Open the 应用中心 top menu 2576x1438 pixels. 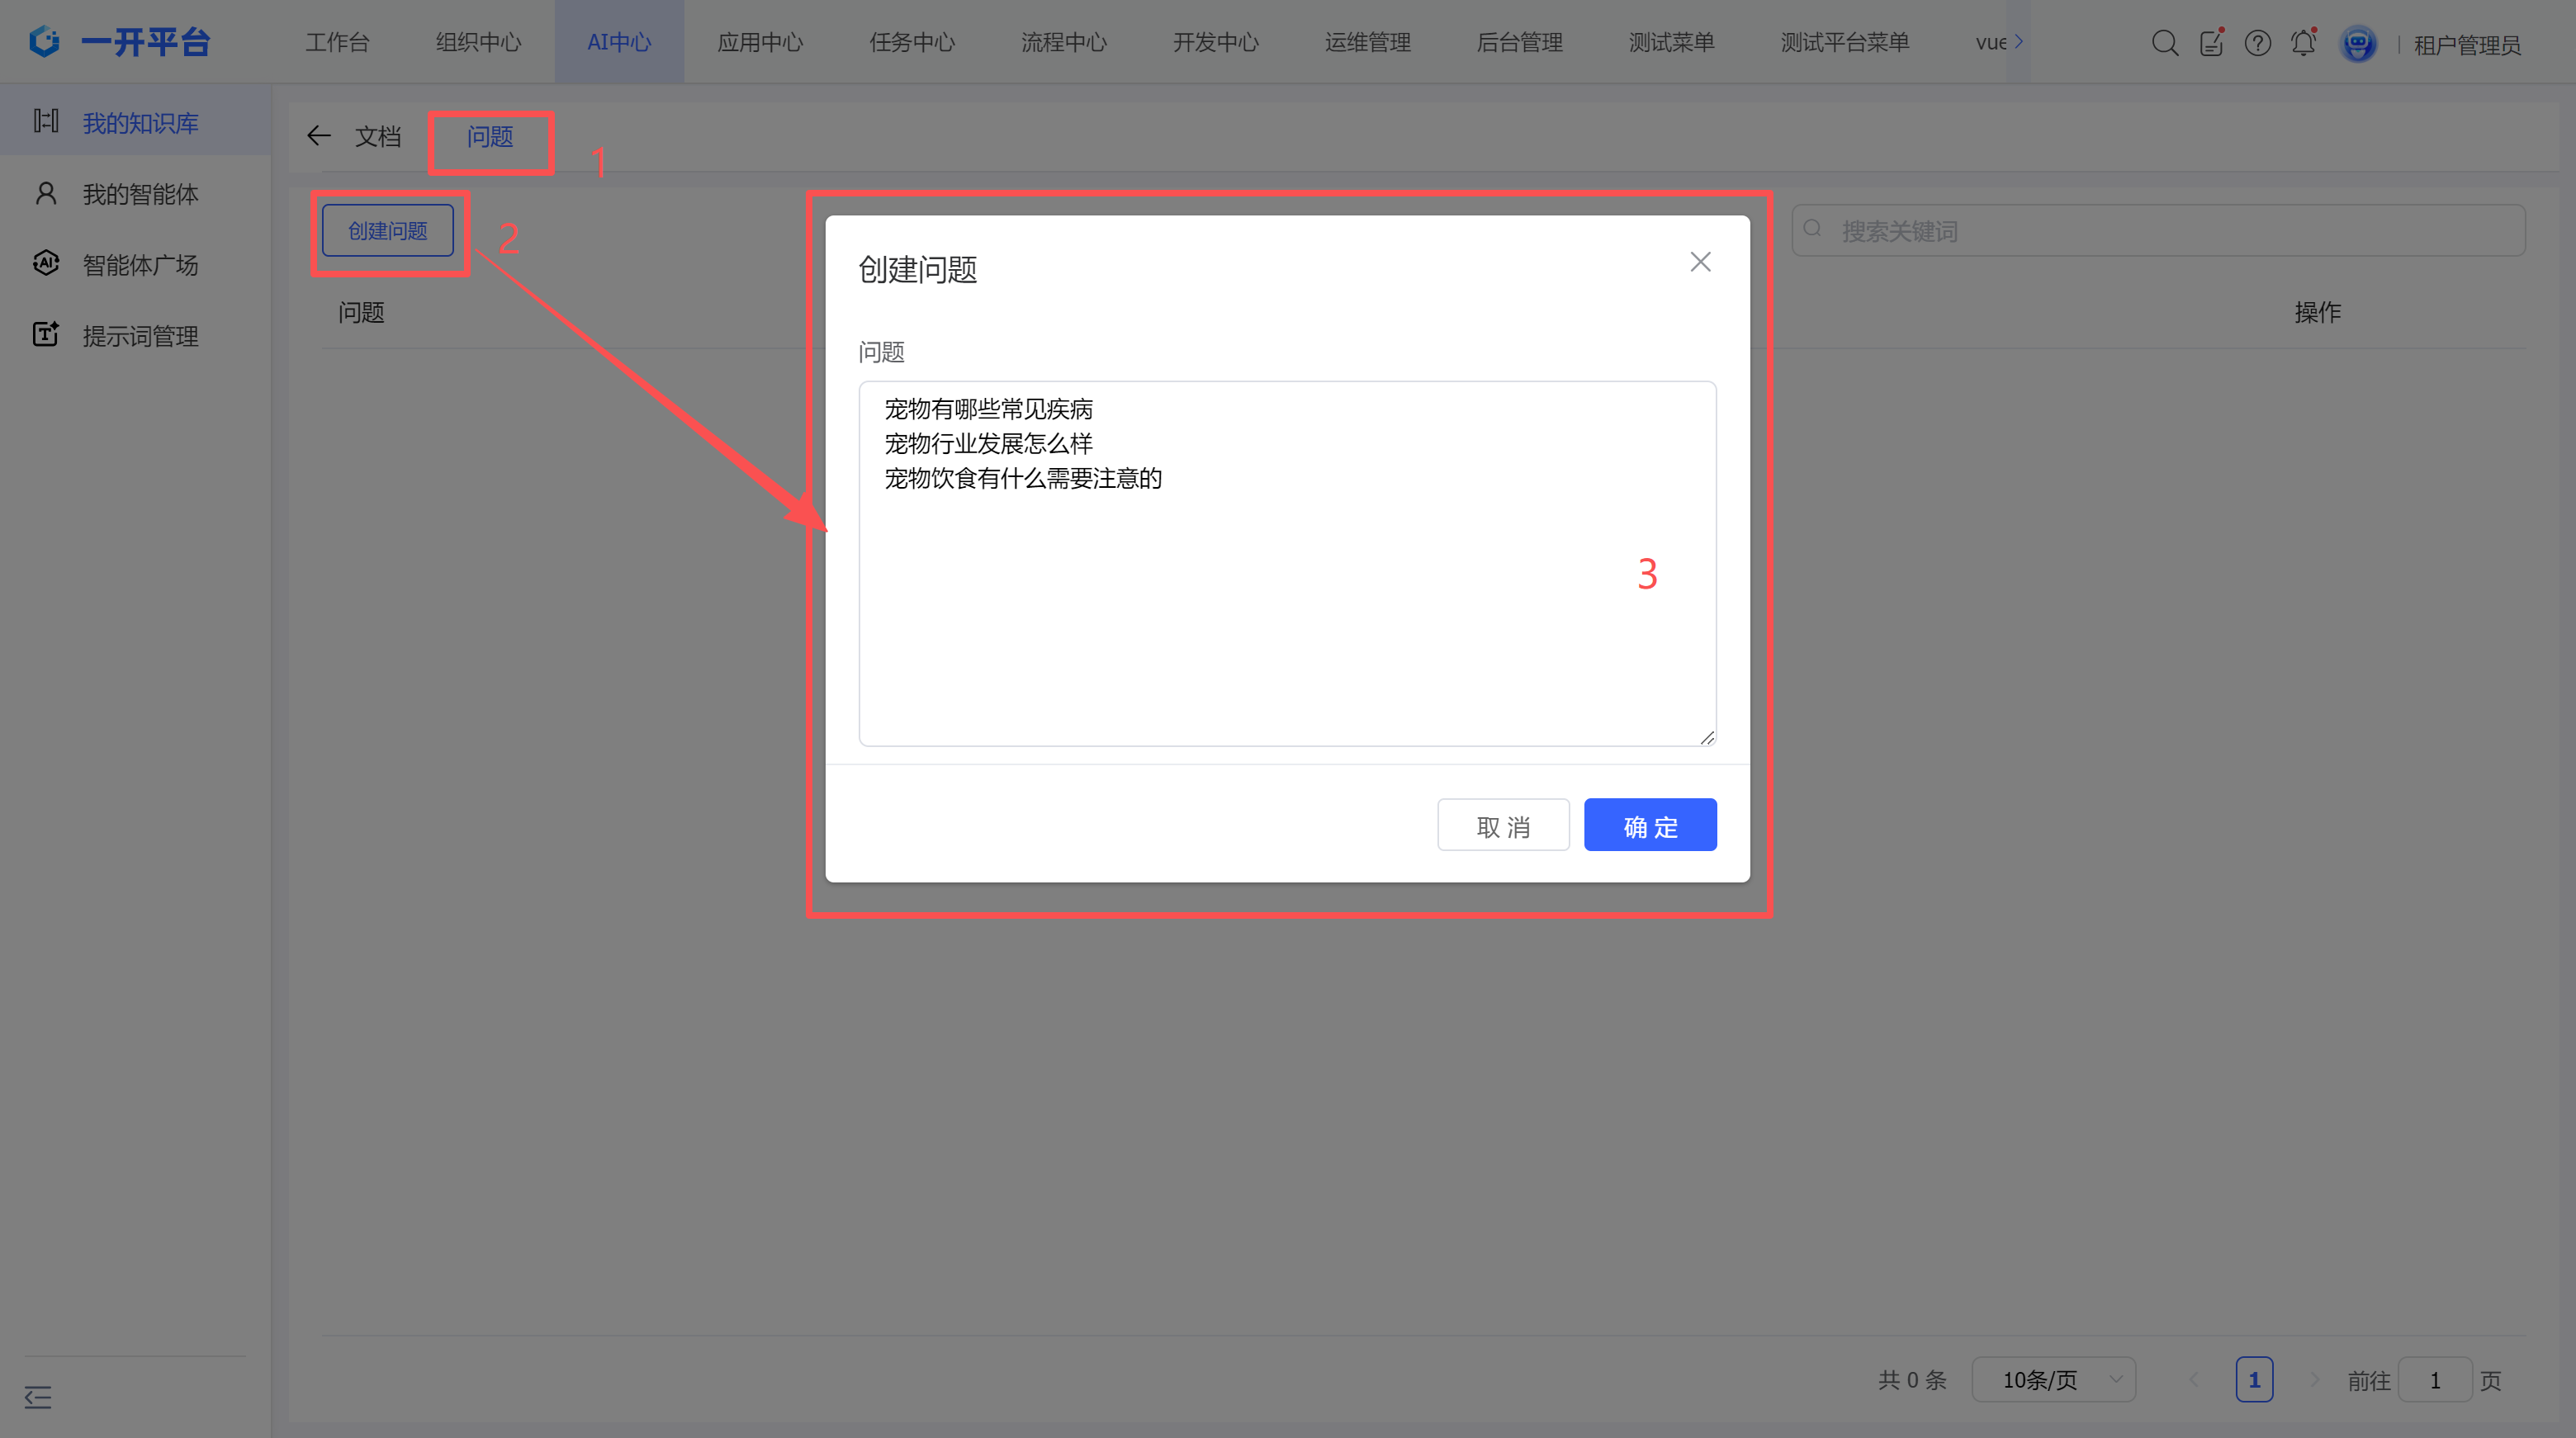click(x=760, y=42)
